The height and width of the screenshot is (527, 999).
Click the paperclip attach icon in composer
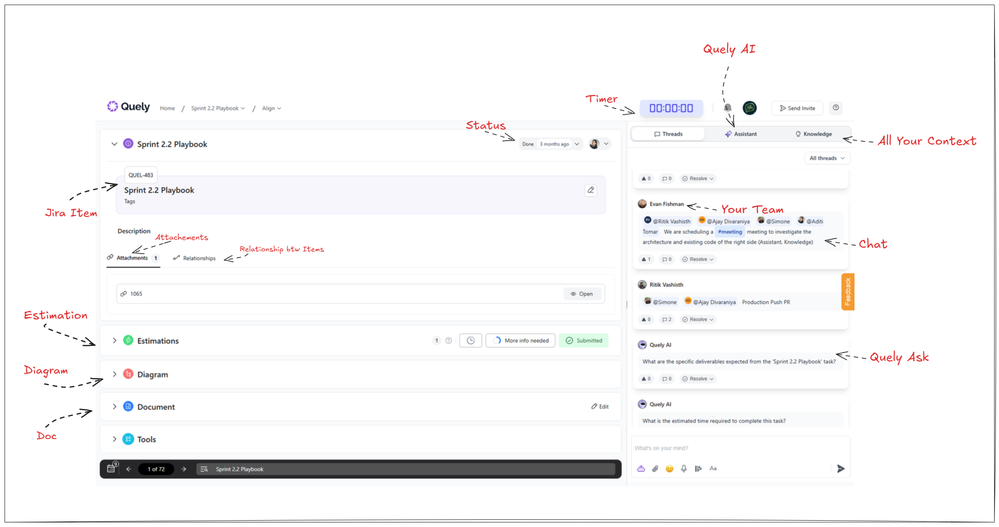(x=655, y=468)
